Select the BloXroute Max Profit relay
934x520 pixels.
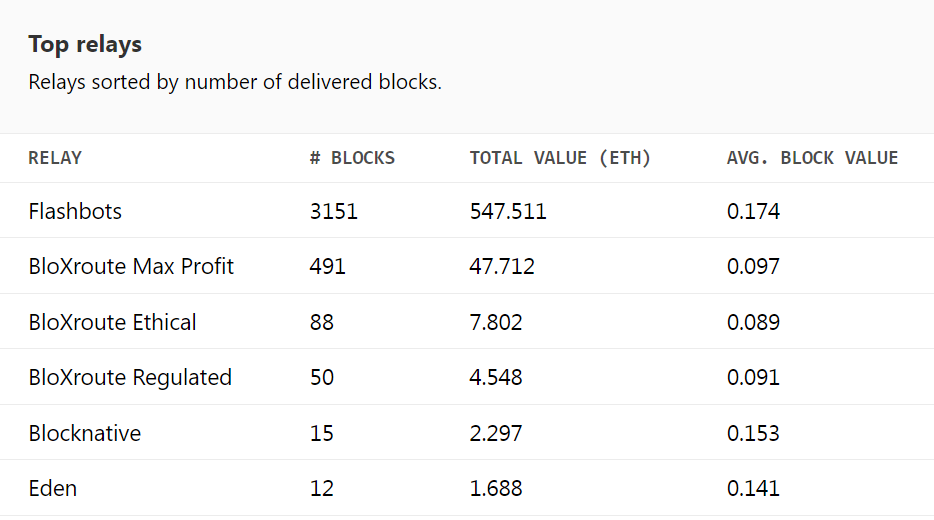coord(131,267)
